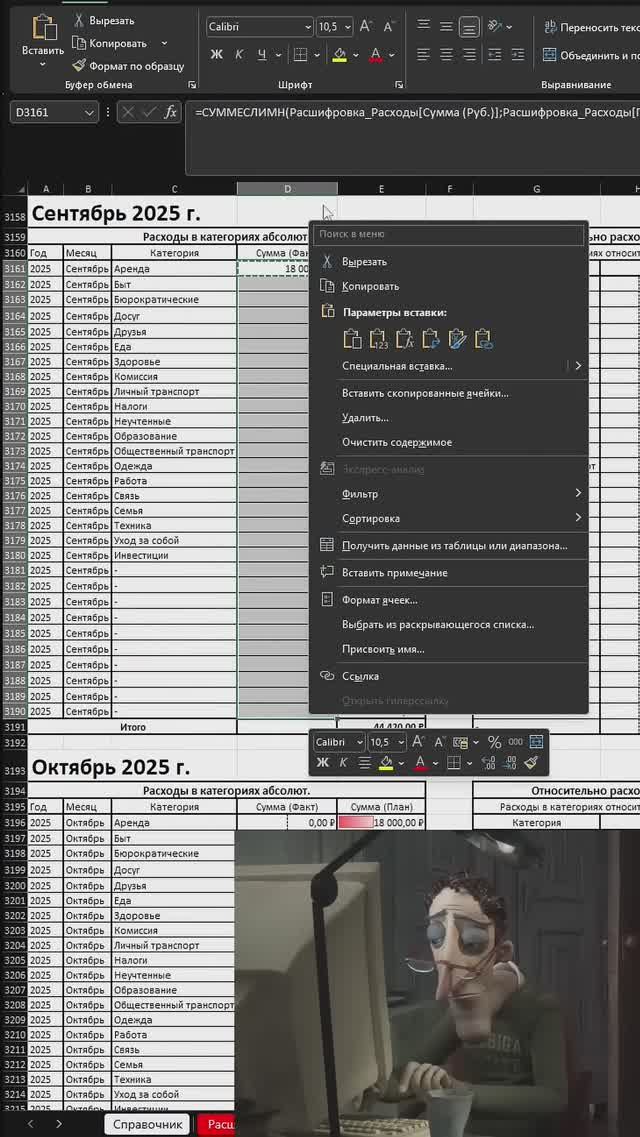Click the formula bar cancel X icon
The height and width of the screenshot is (1137, 640).
click(x=128, y=112)
